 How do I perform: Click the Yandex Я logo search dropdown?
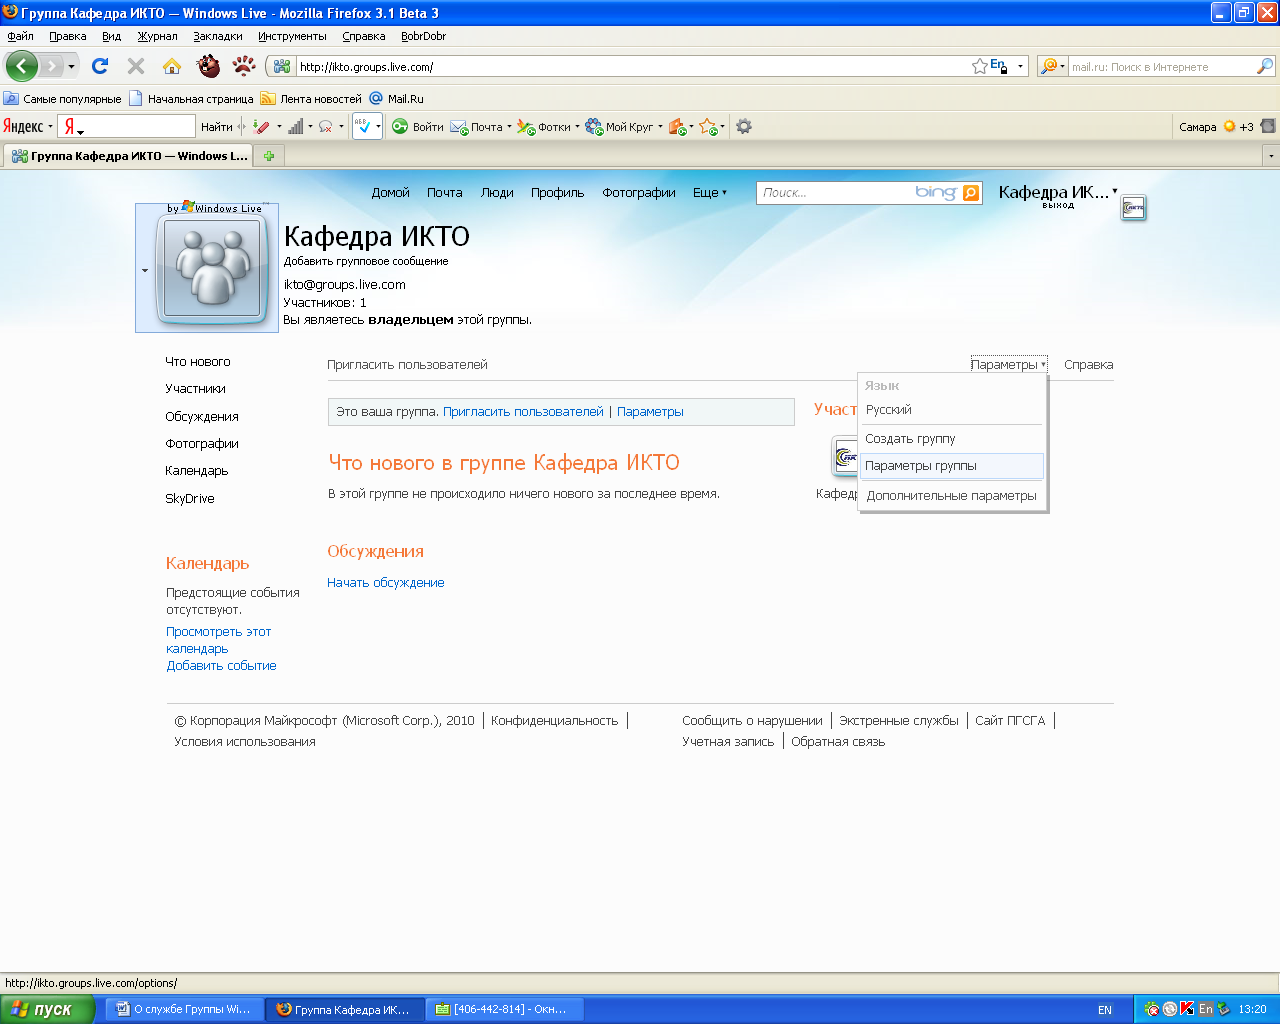click(x=74, y=127)
